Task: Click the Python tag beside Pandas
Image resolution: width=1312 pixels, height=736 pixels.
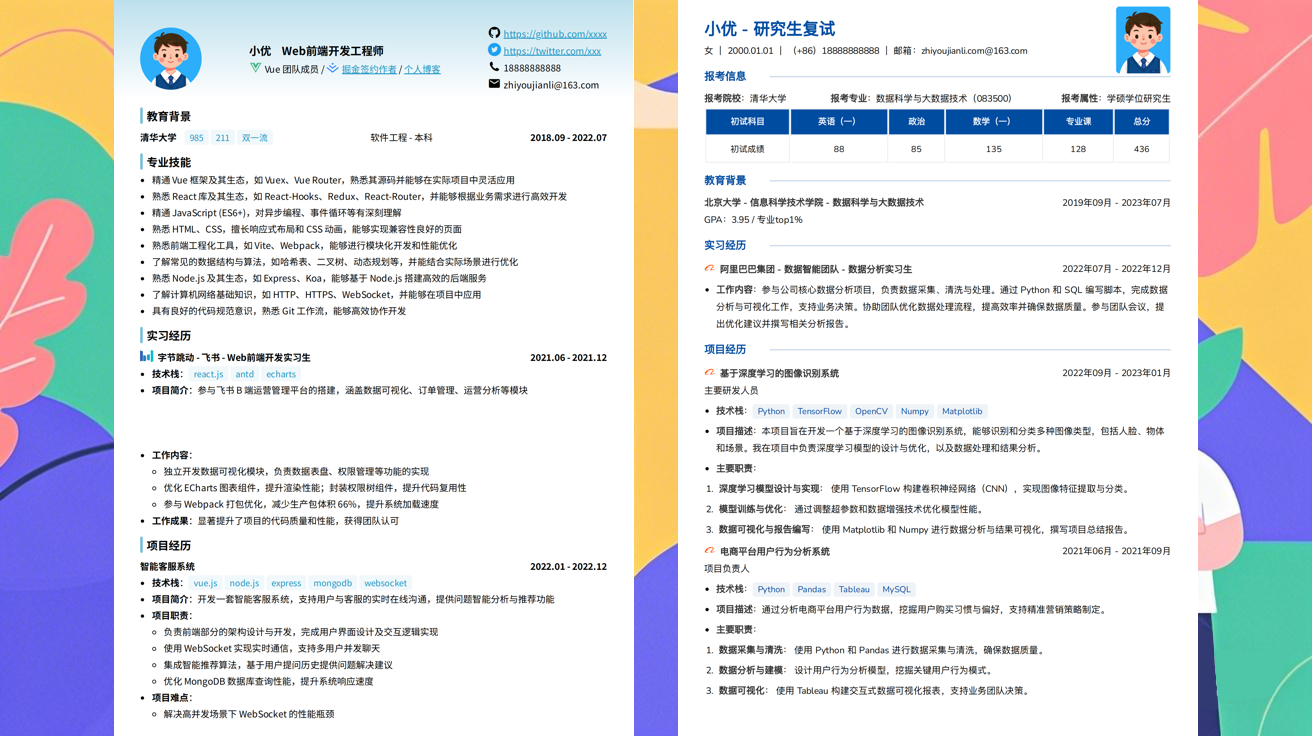Action: [771, 589]
